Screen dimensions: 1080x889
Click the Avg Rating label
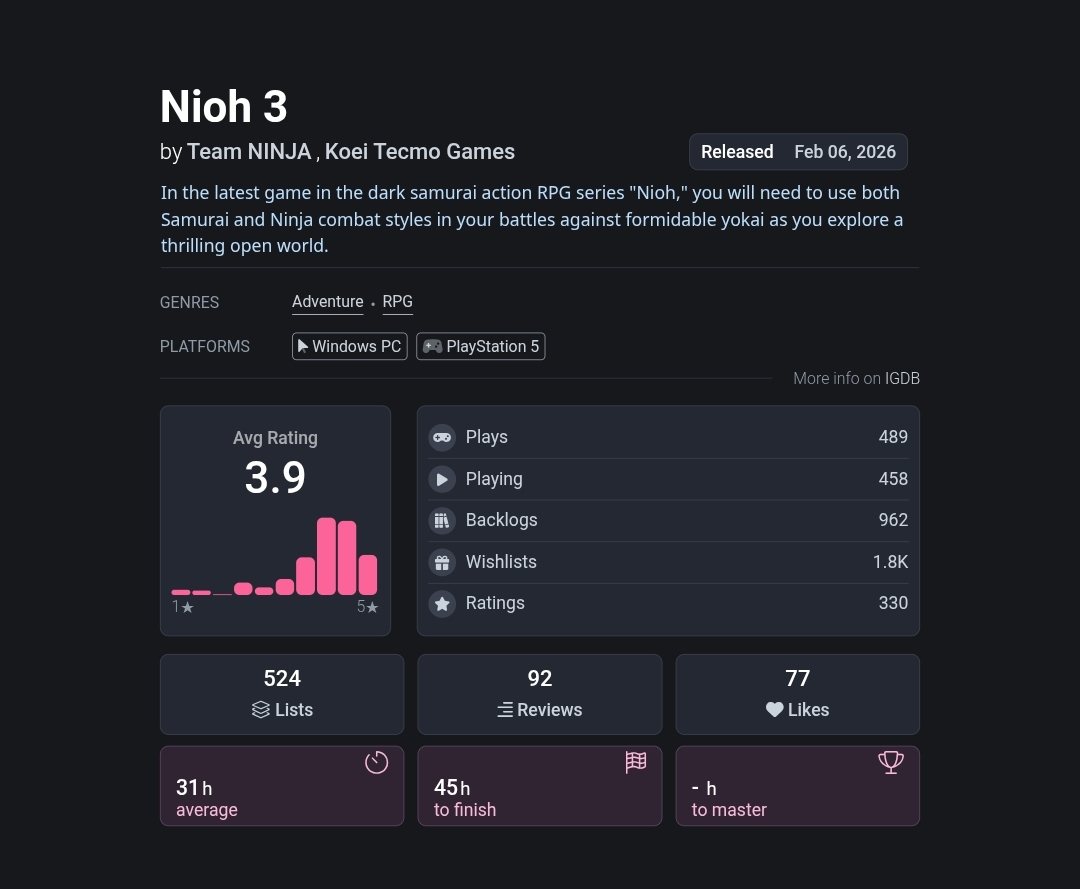point(275,438)
